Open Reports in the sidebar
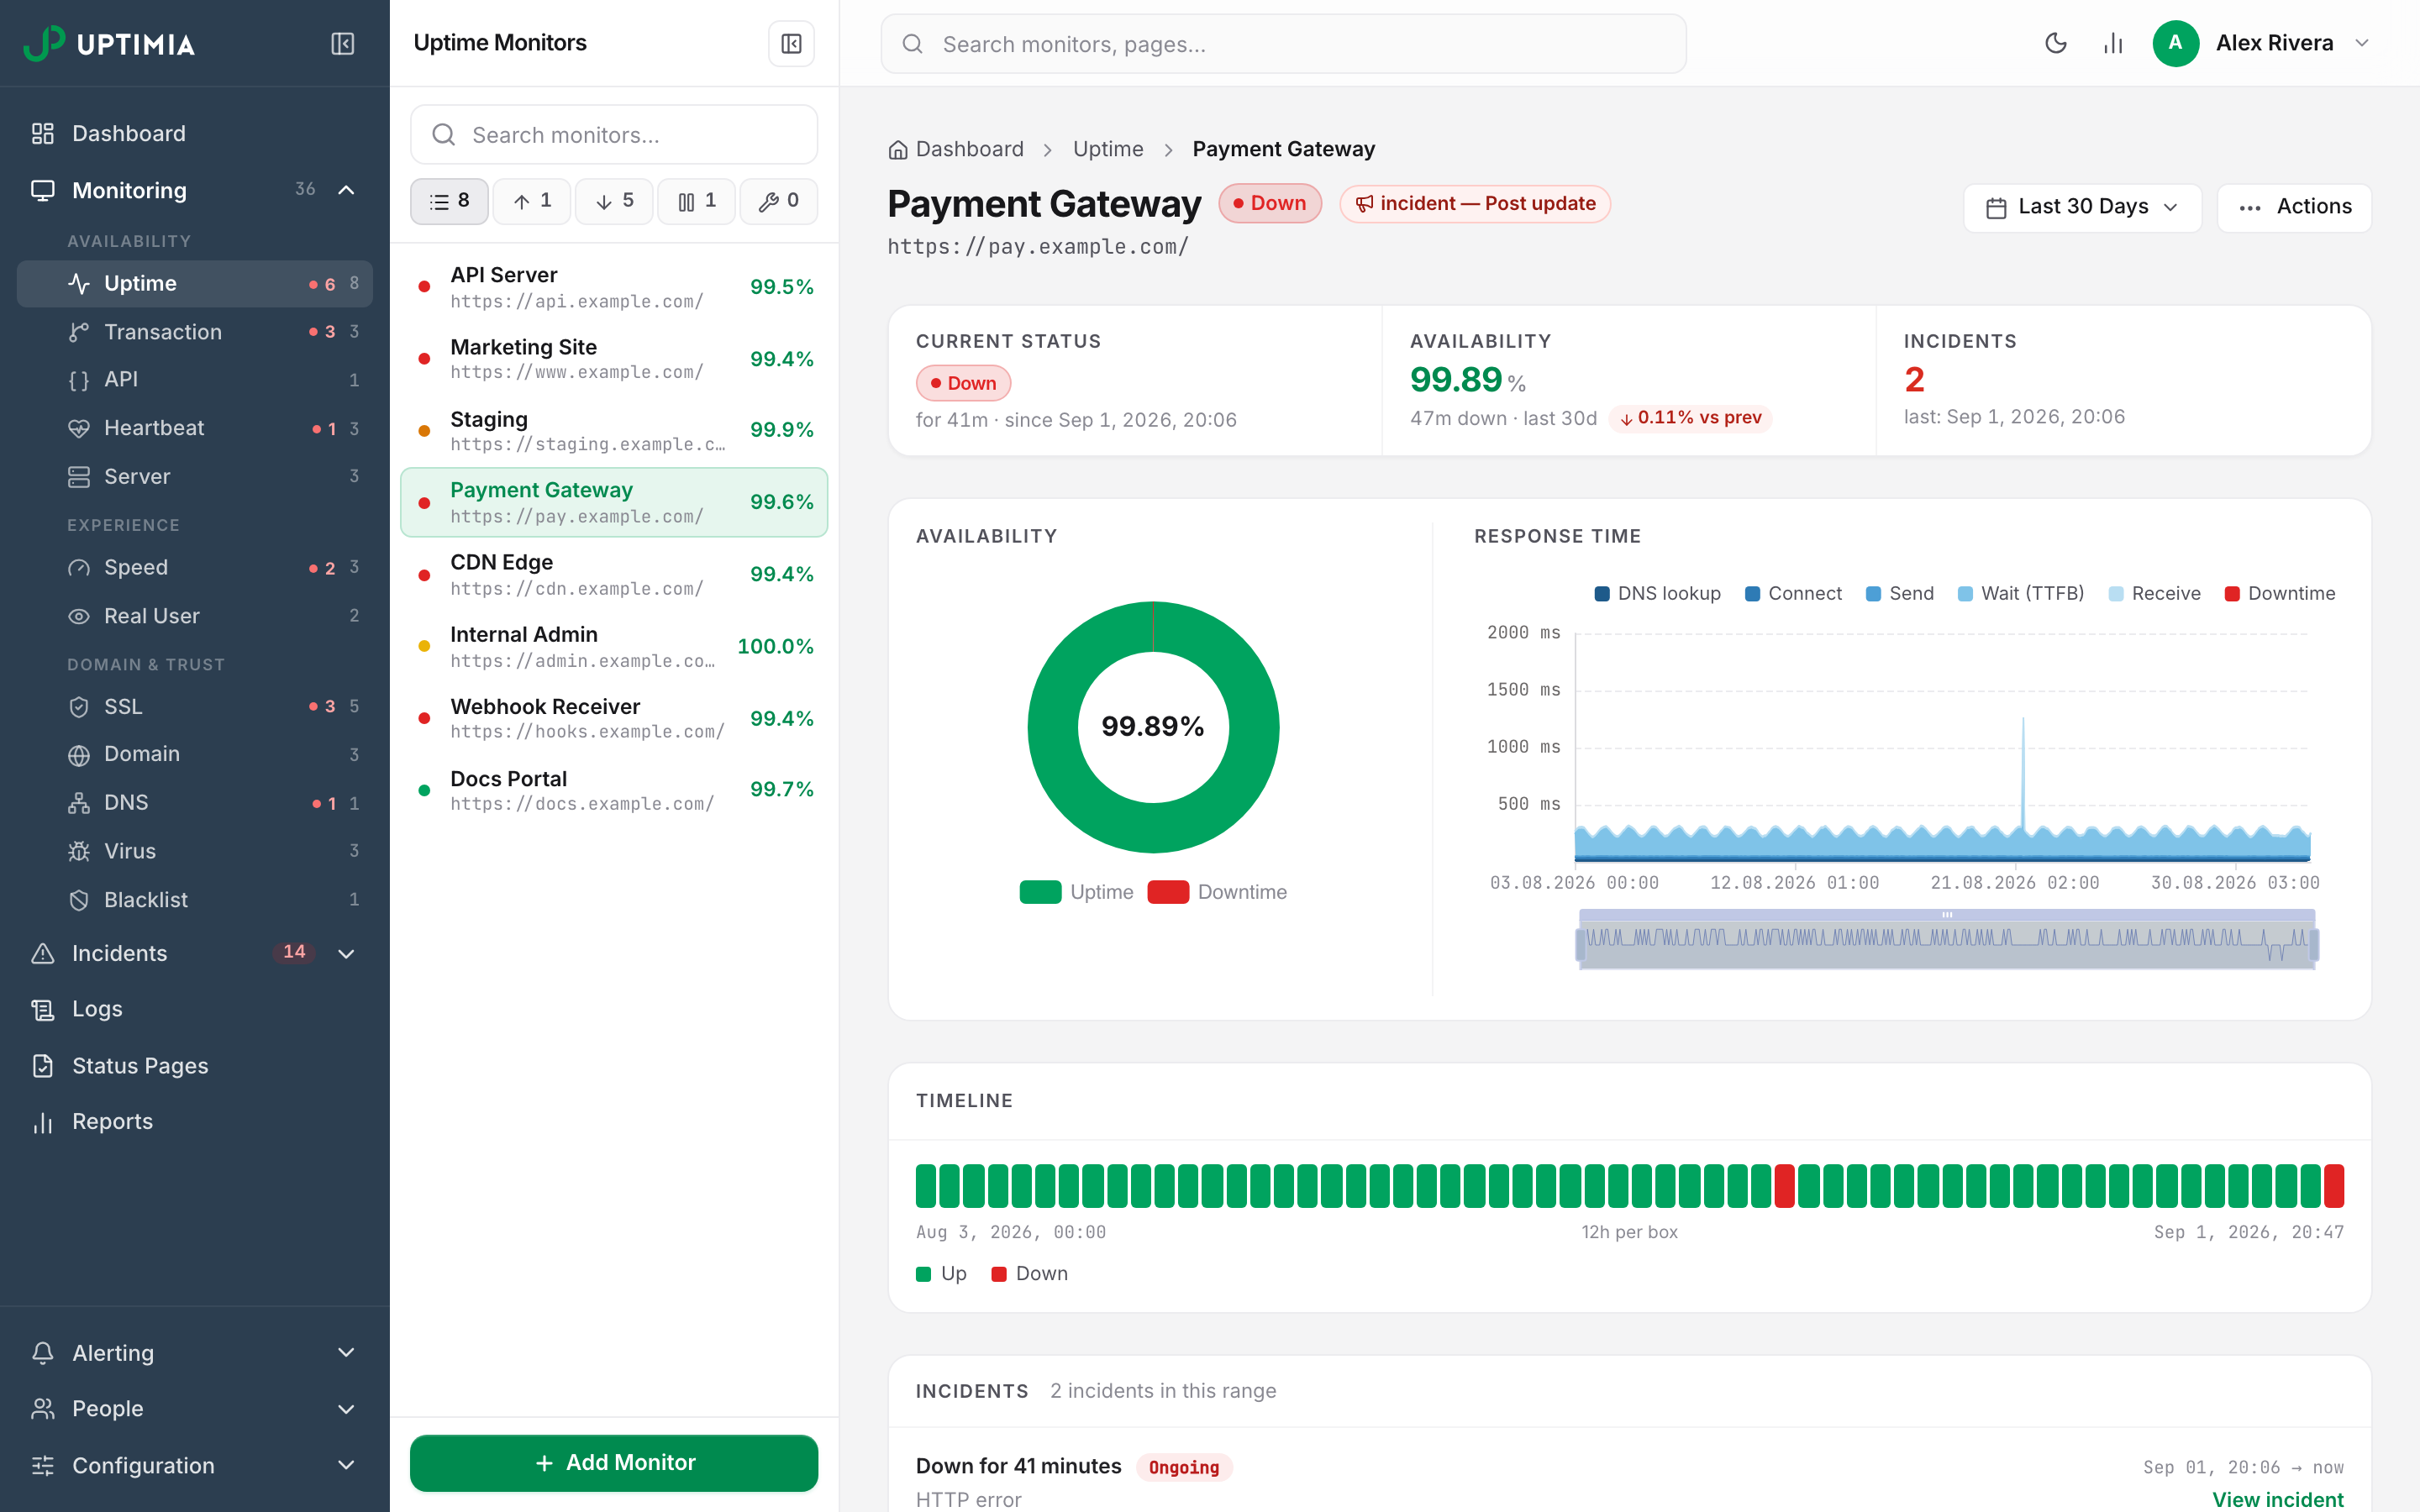The height and width of the screenshot is (1512, 2420). 195,1122
